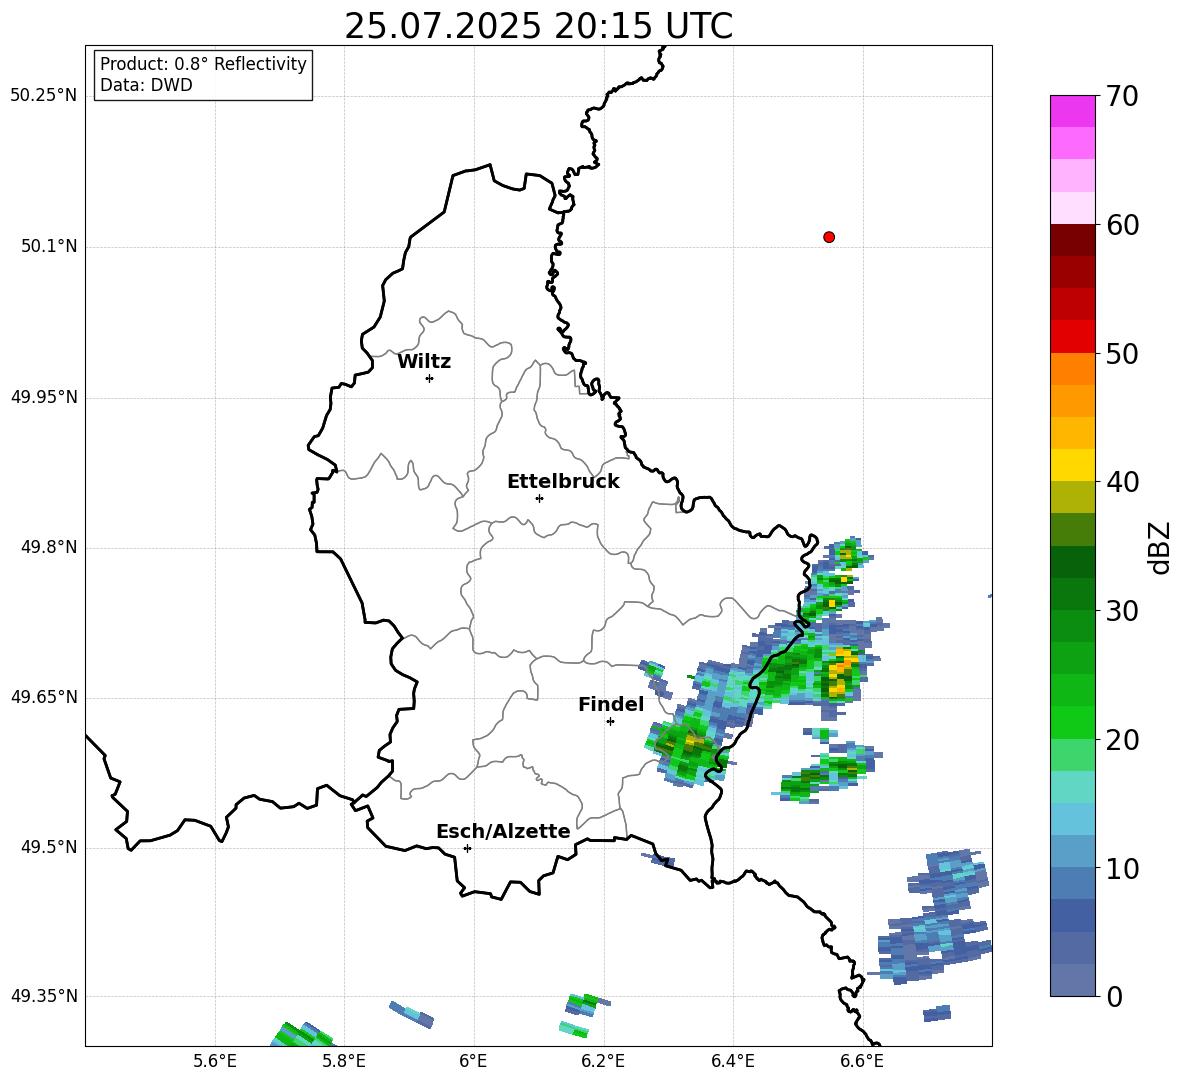Click the 60 tick on the colorbar
The width and height of the screenshot is (1184, 1081).
tap(1121, 225)
